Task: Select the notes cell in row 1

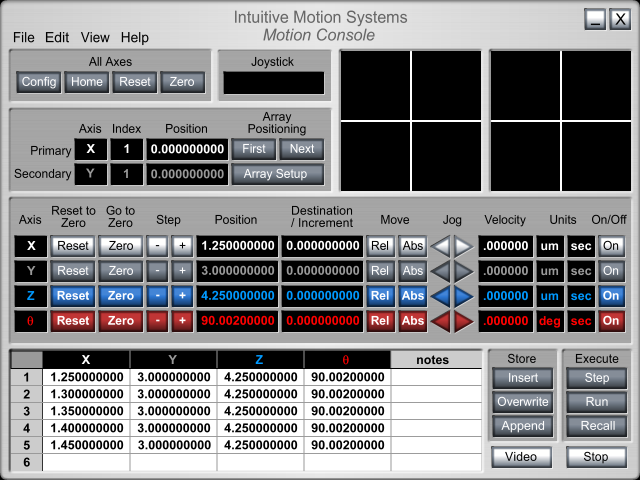Action: pos(432,377)
